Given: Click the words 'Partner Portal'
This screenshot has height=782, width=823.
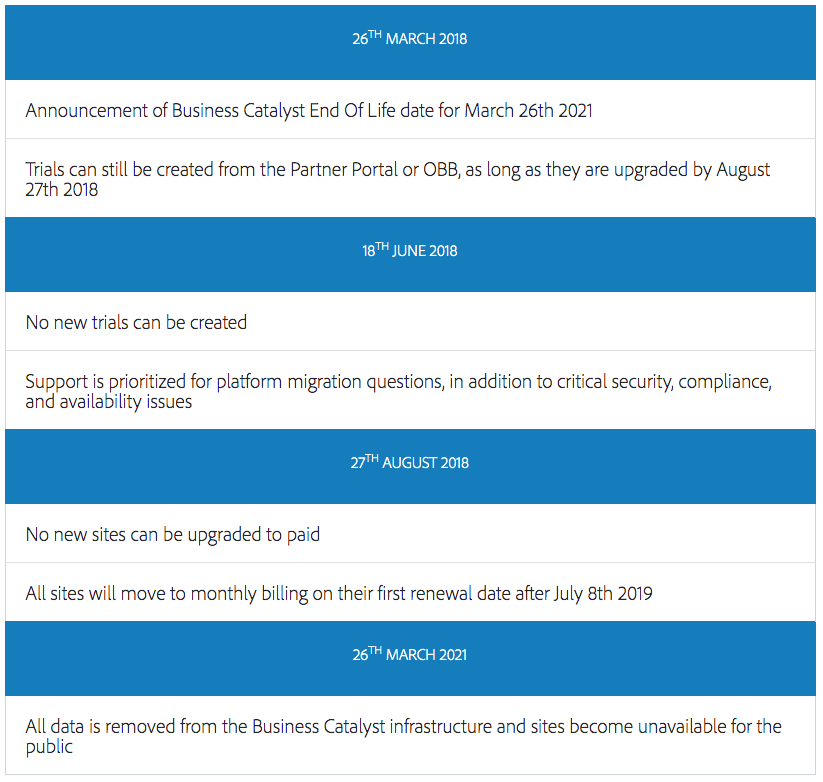Looking at the screenshot, I should [344, 170].
